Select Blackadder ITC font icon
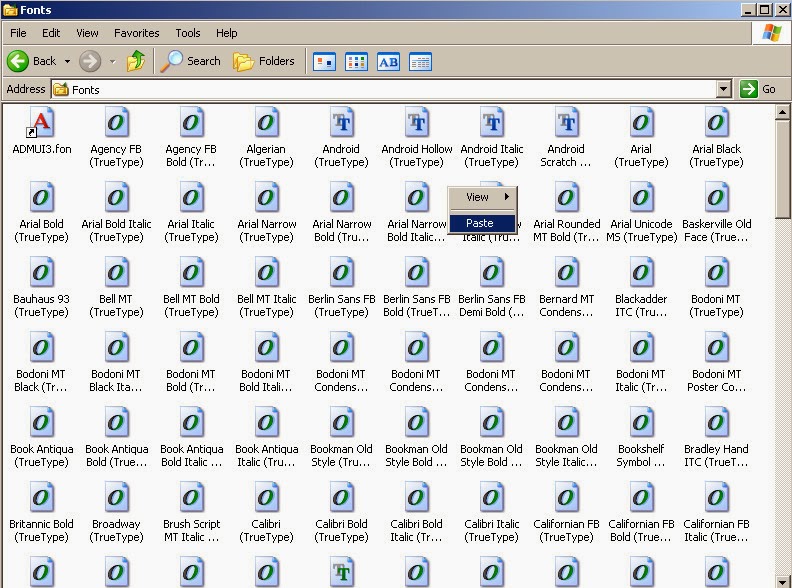The height and width of the screenshot is (588, 792). coord(641,287)
